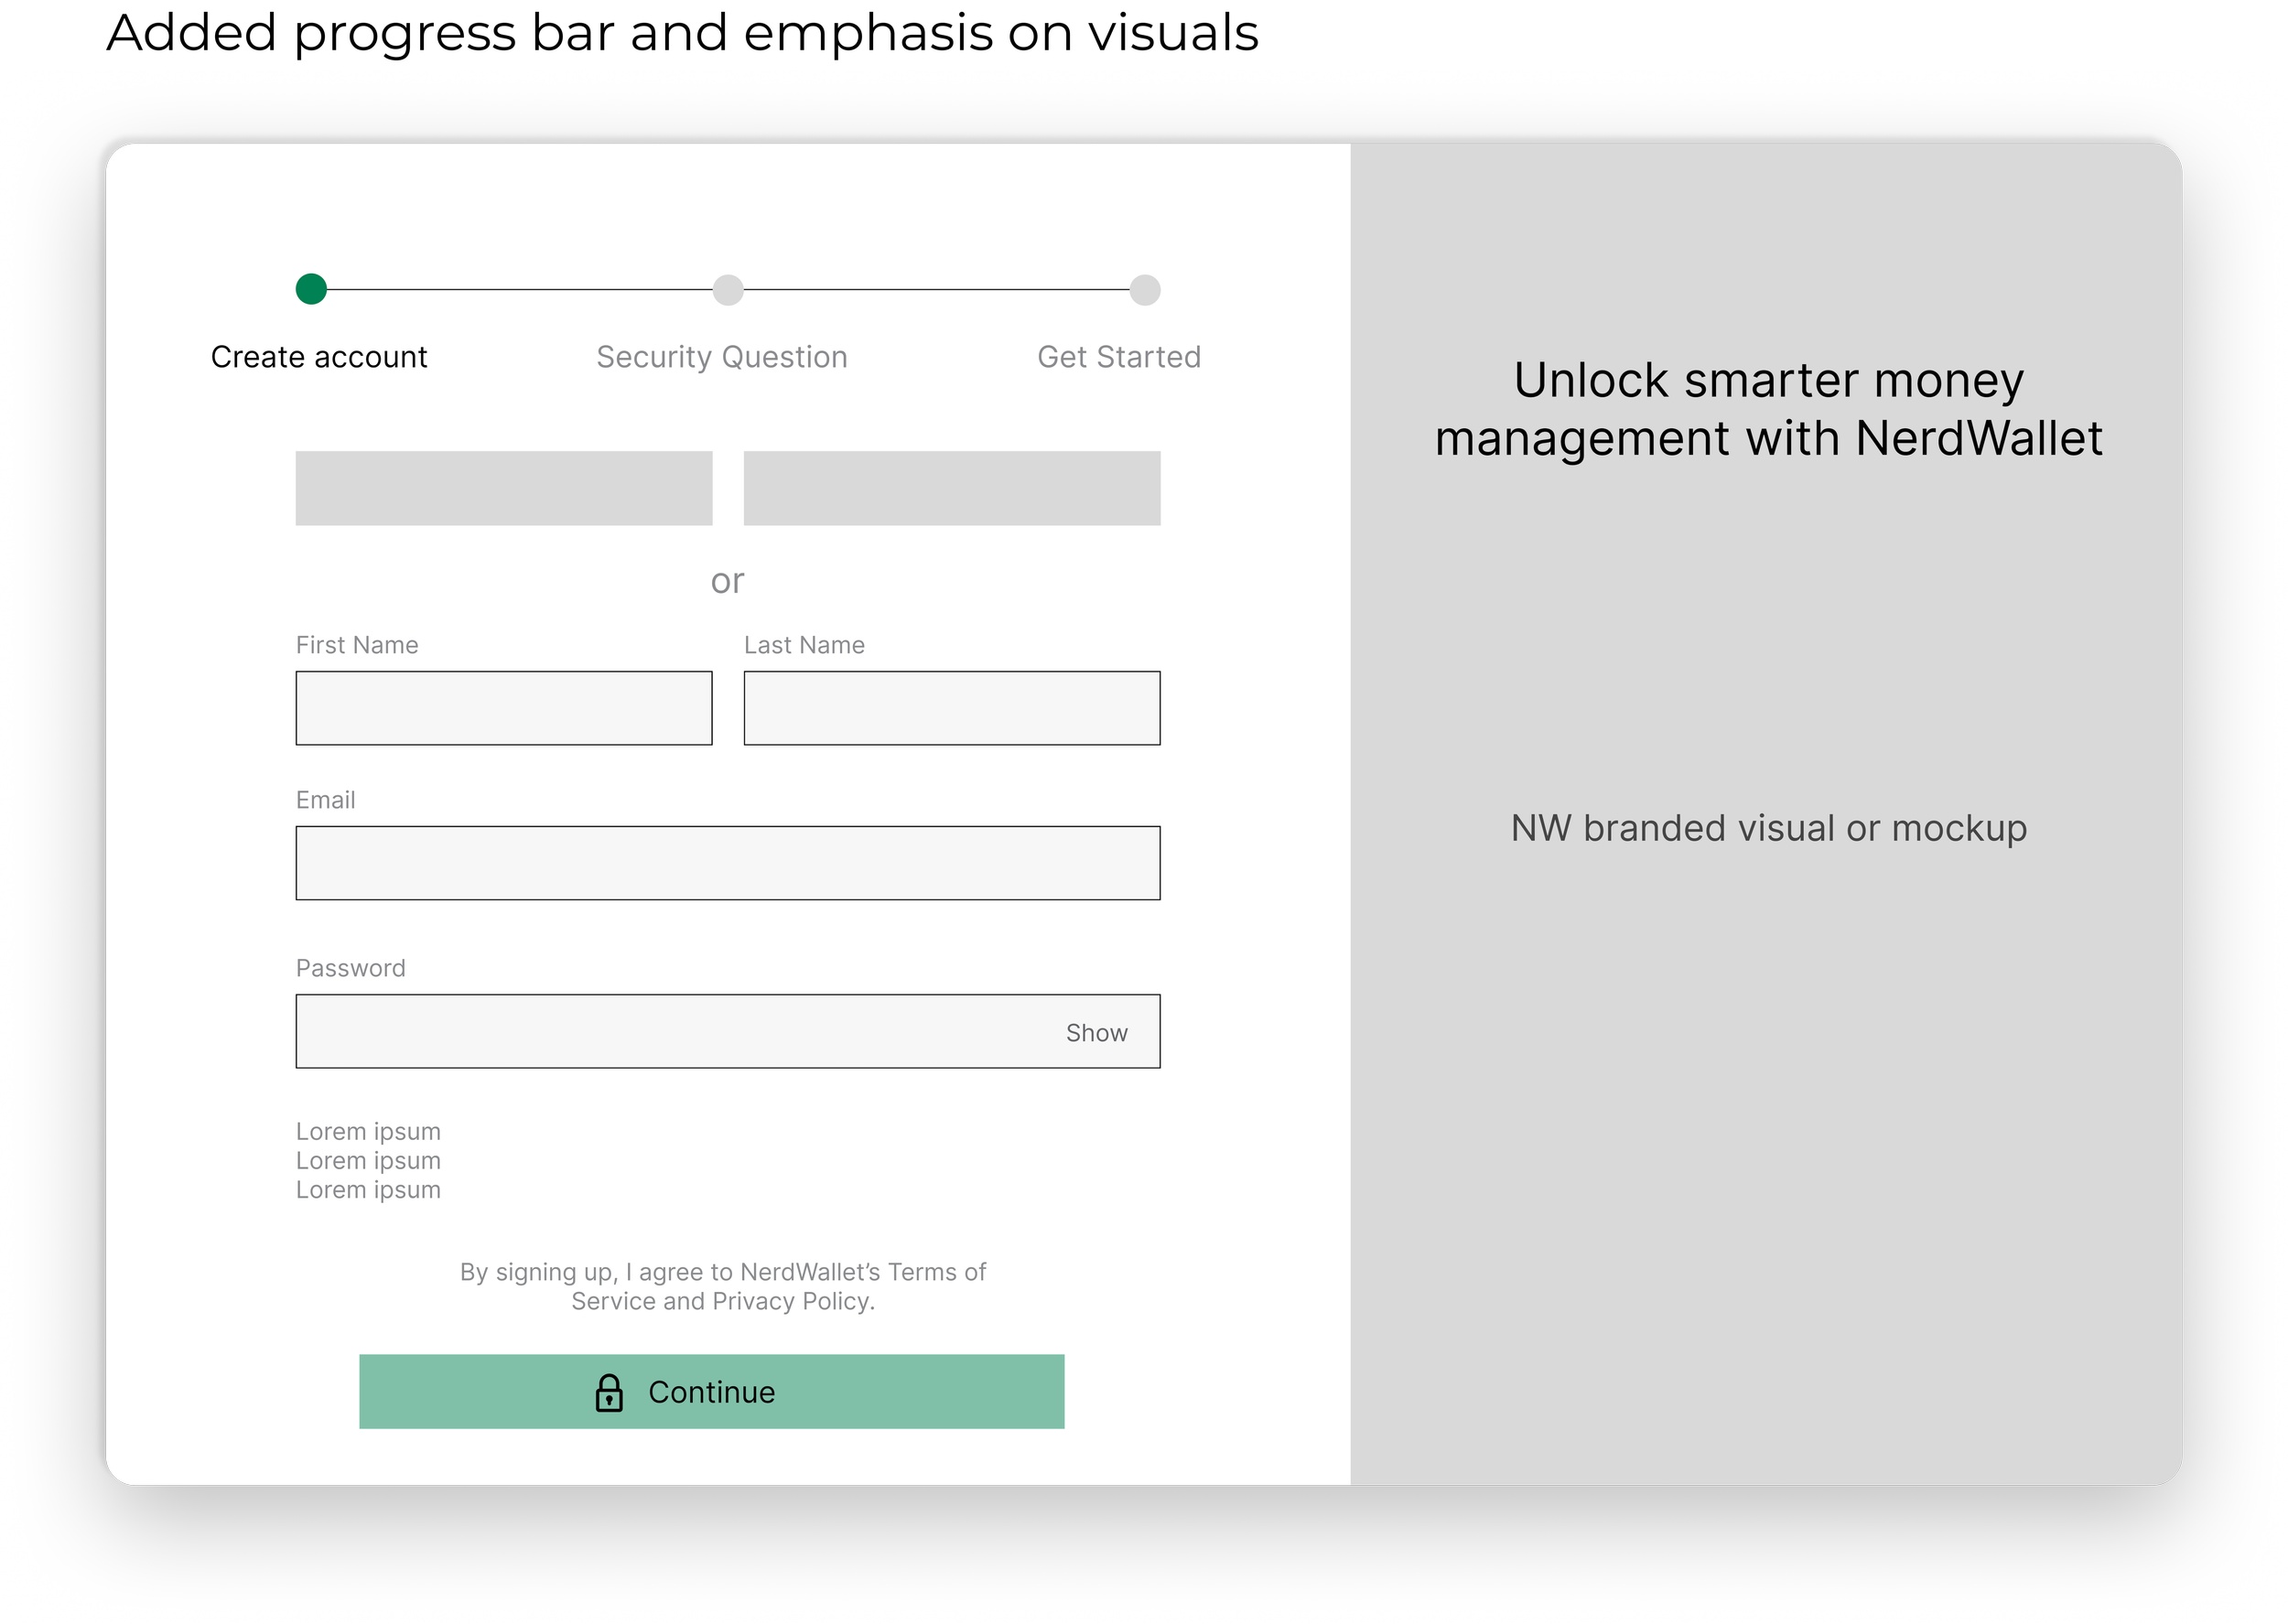Screen dimensions: 2288x1624
Task: Click the left gray sign-up placeholder button
Action: click(504, 488)
